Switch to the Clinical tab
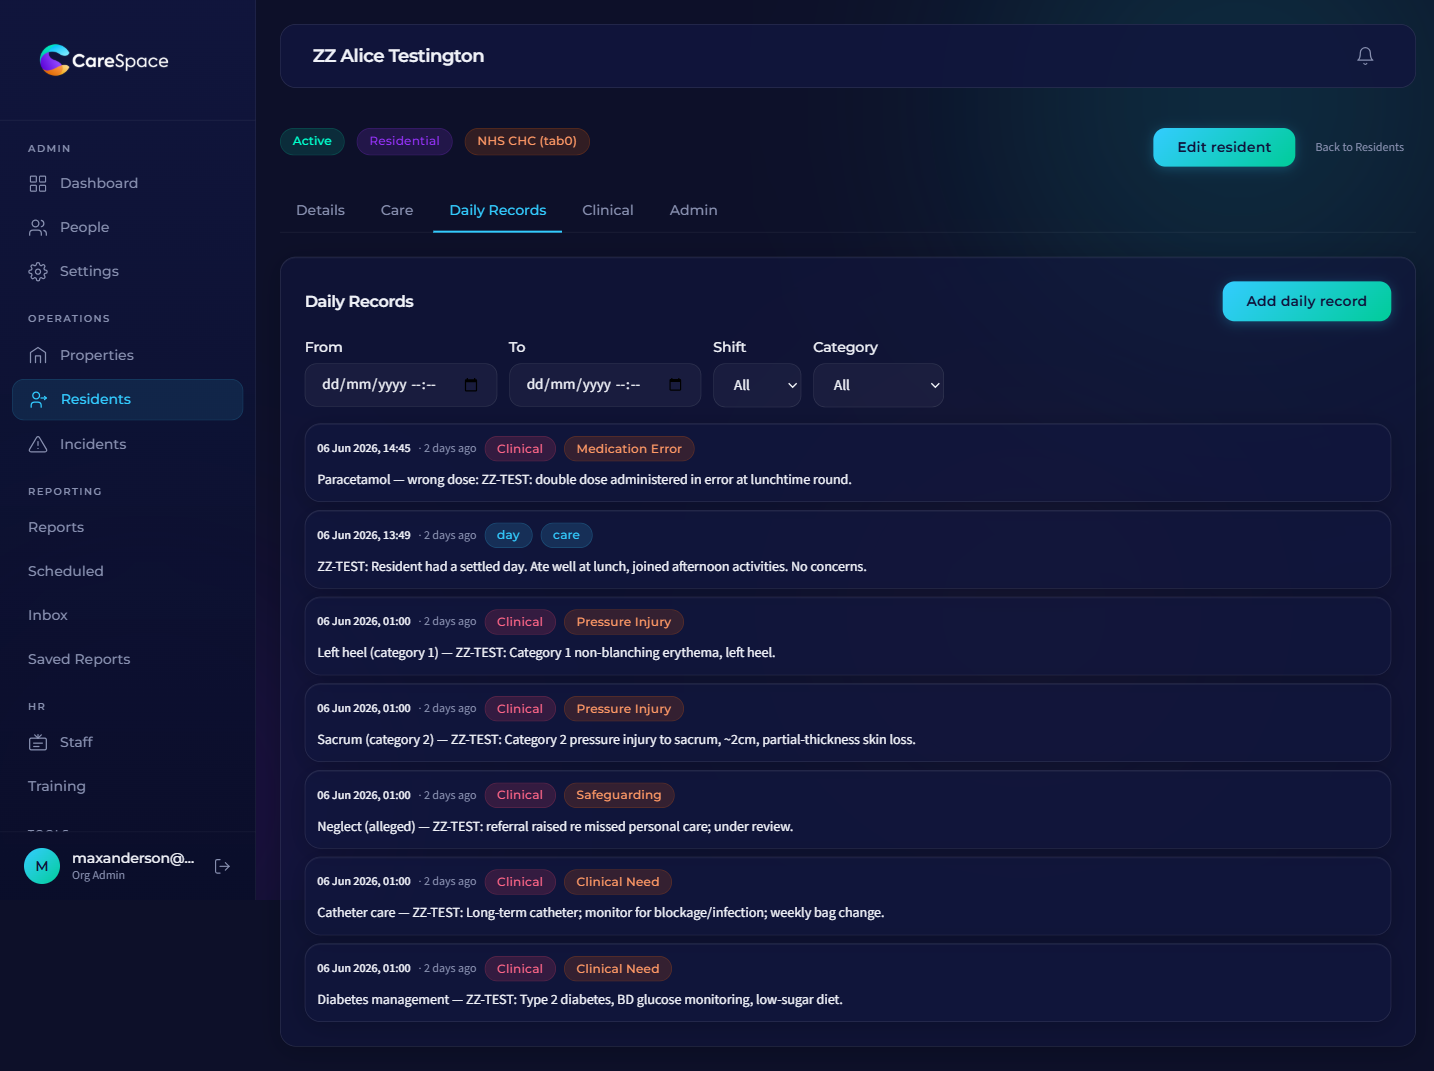The height and width of the screenshot is (1071, 1434). 608,210
